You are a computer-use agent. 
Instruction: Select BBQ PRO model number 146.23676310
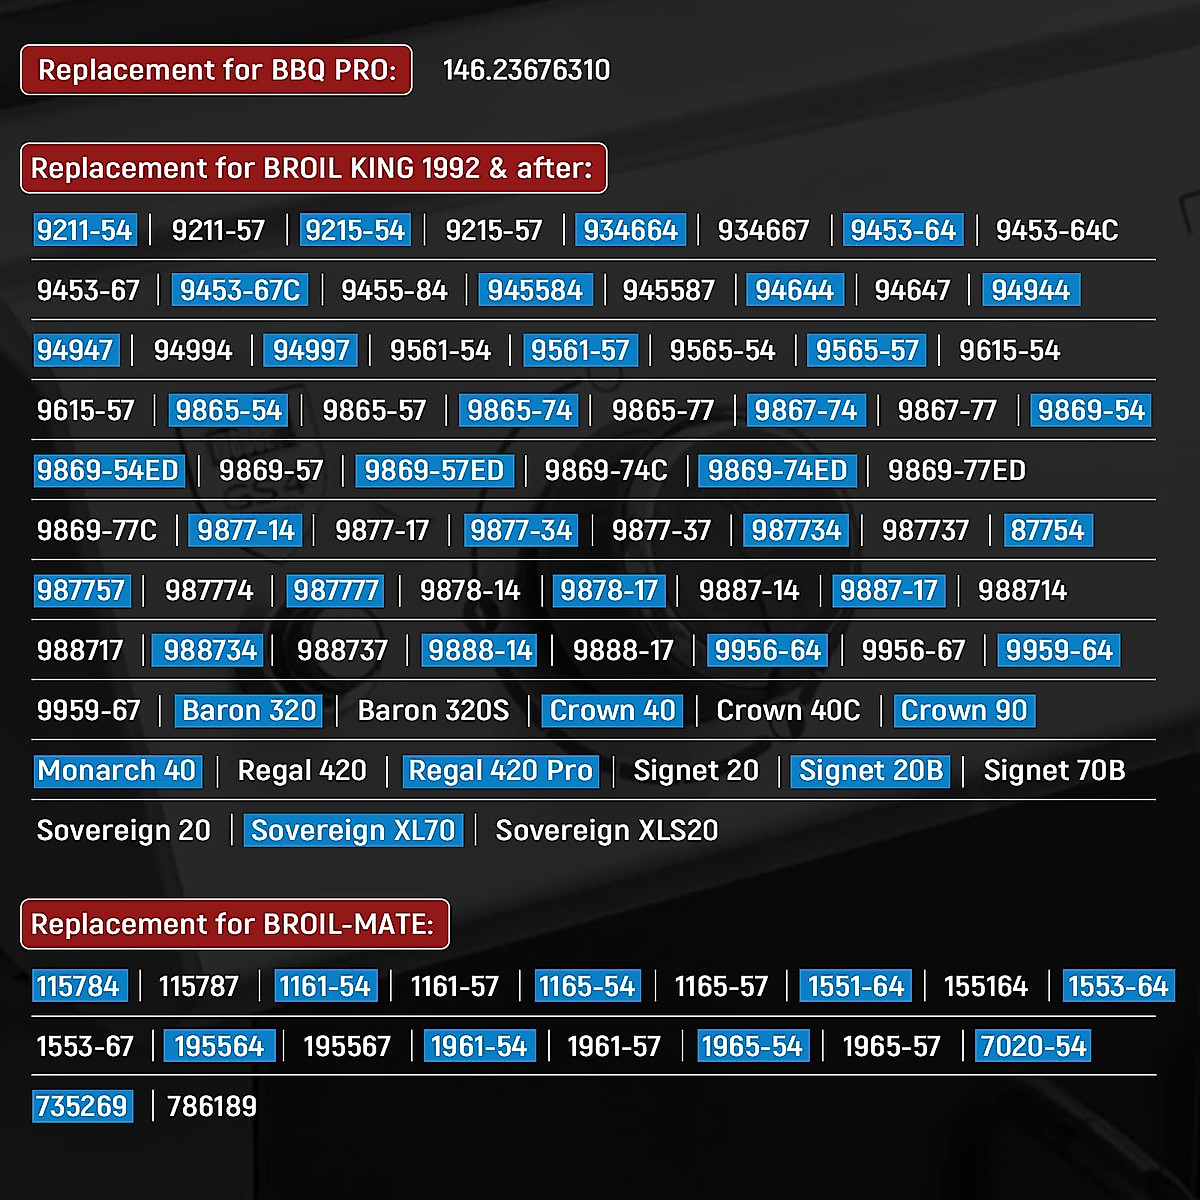click(x=526, y=70)
